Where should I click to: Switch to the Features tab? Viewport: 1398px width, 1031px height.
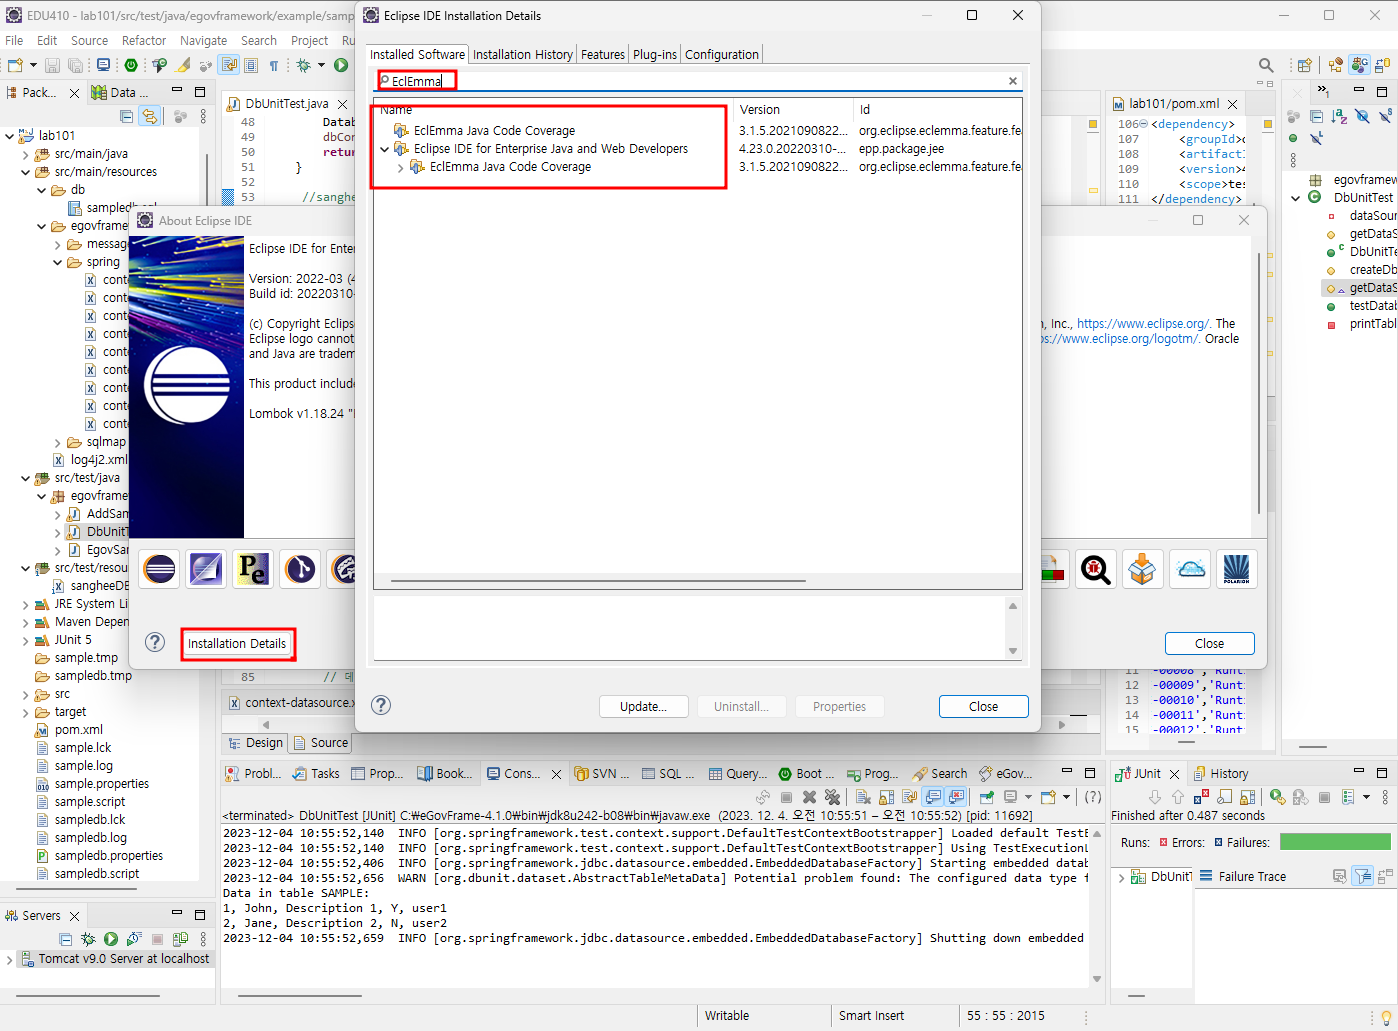coord(603,55)
